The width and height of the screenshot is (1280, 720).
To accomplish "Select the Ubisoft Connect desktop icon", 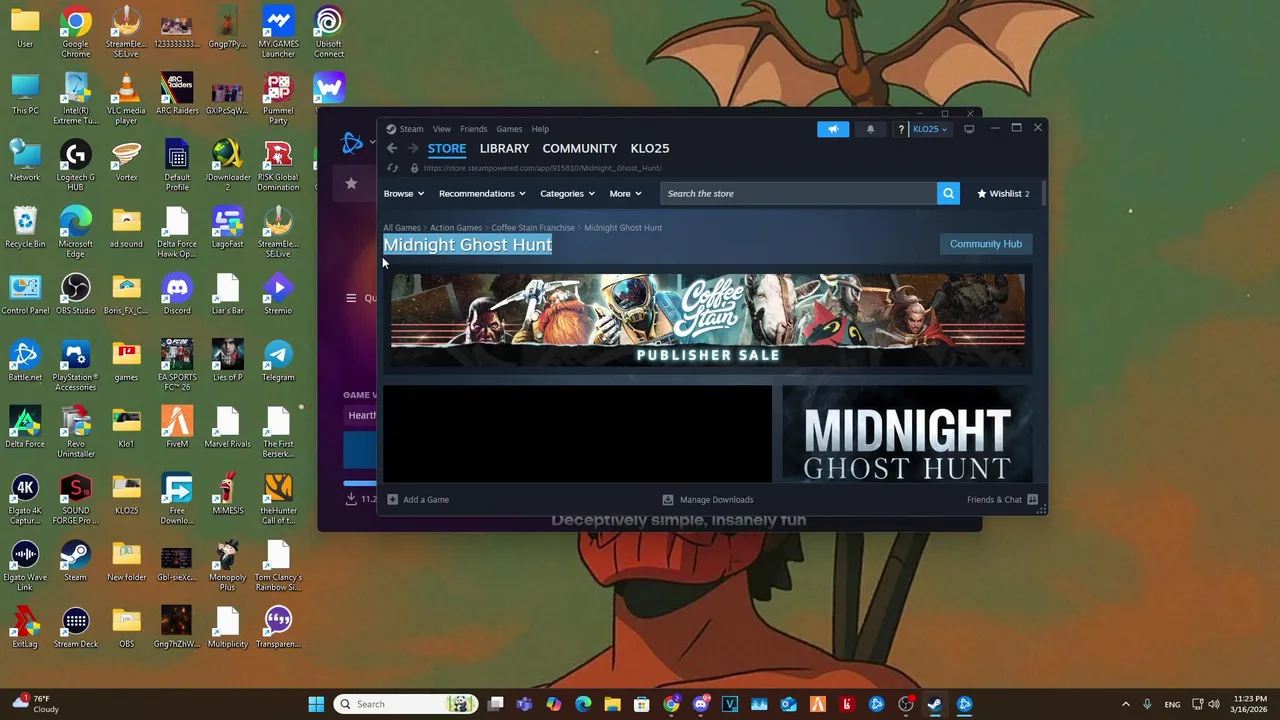I will point(328,32).
